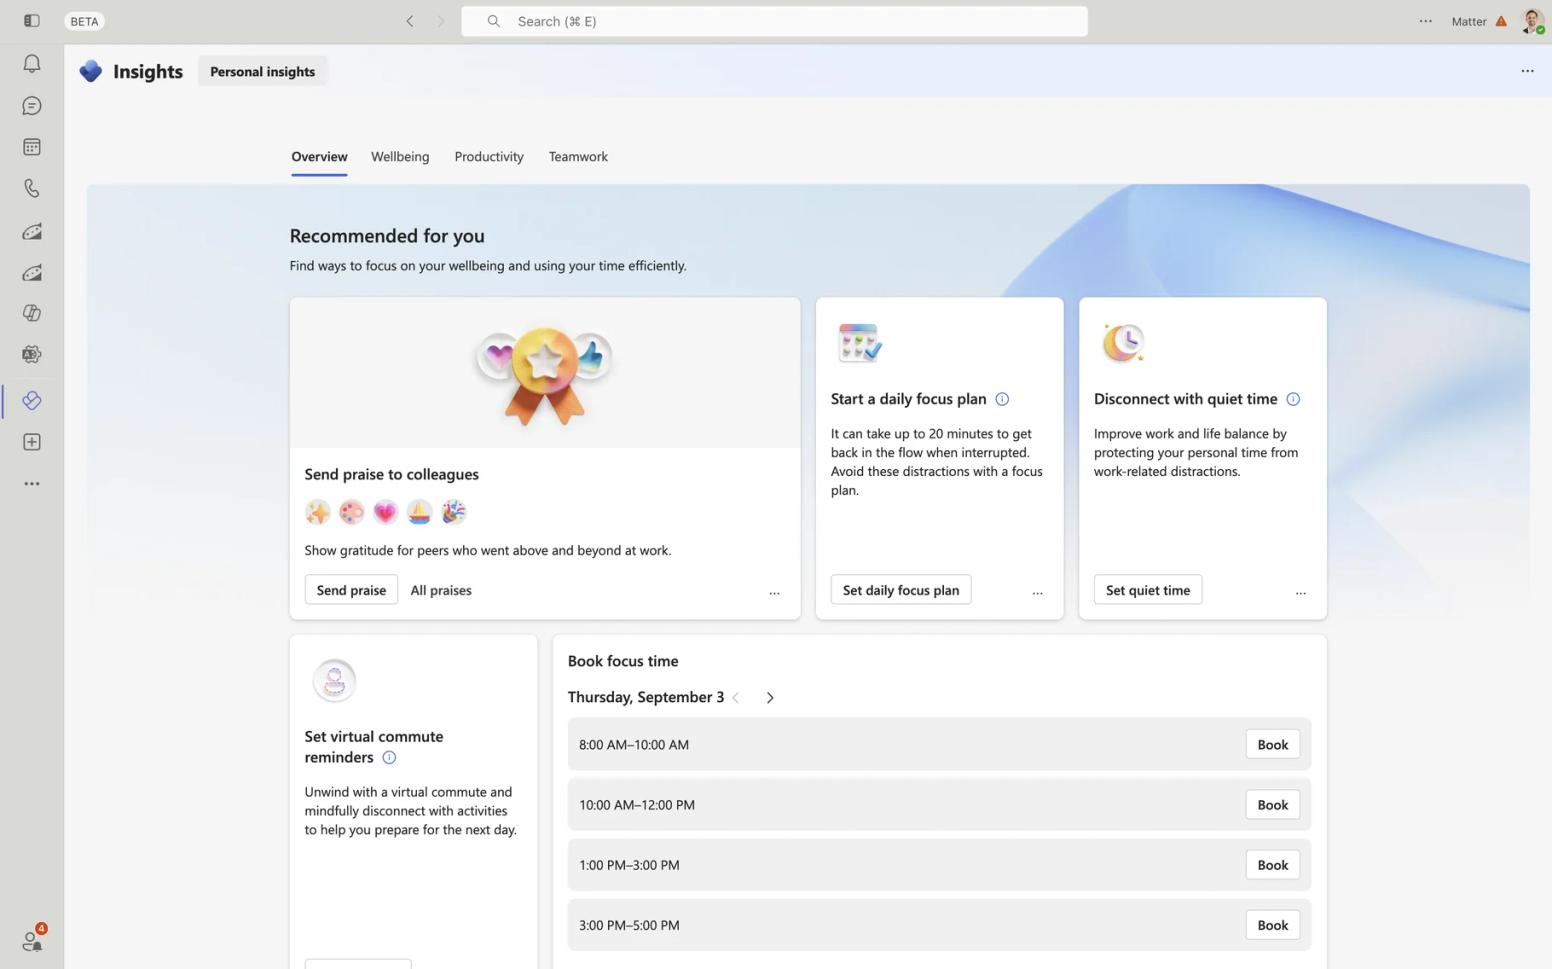Viewport: 1552px width, 969px height.
Task: Open the Activity bell notifications
Action: coord(32,64)
